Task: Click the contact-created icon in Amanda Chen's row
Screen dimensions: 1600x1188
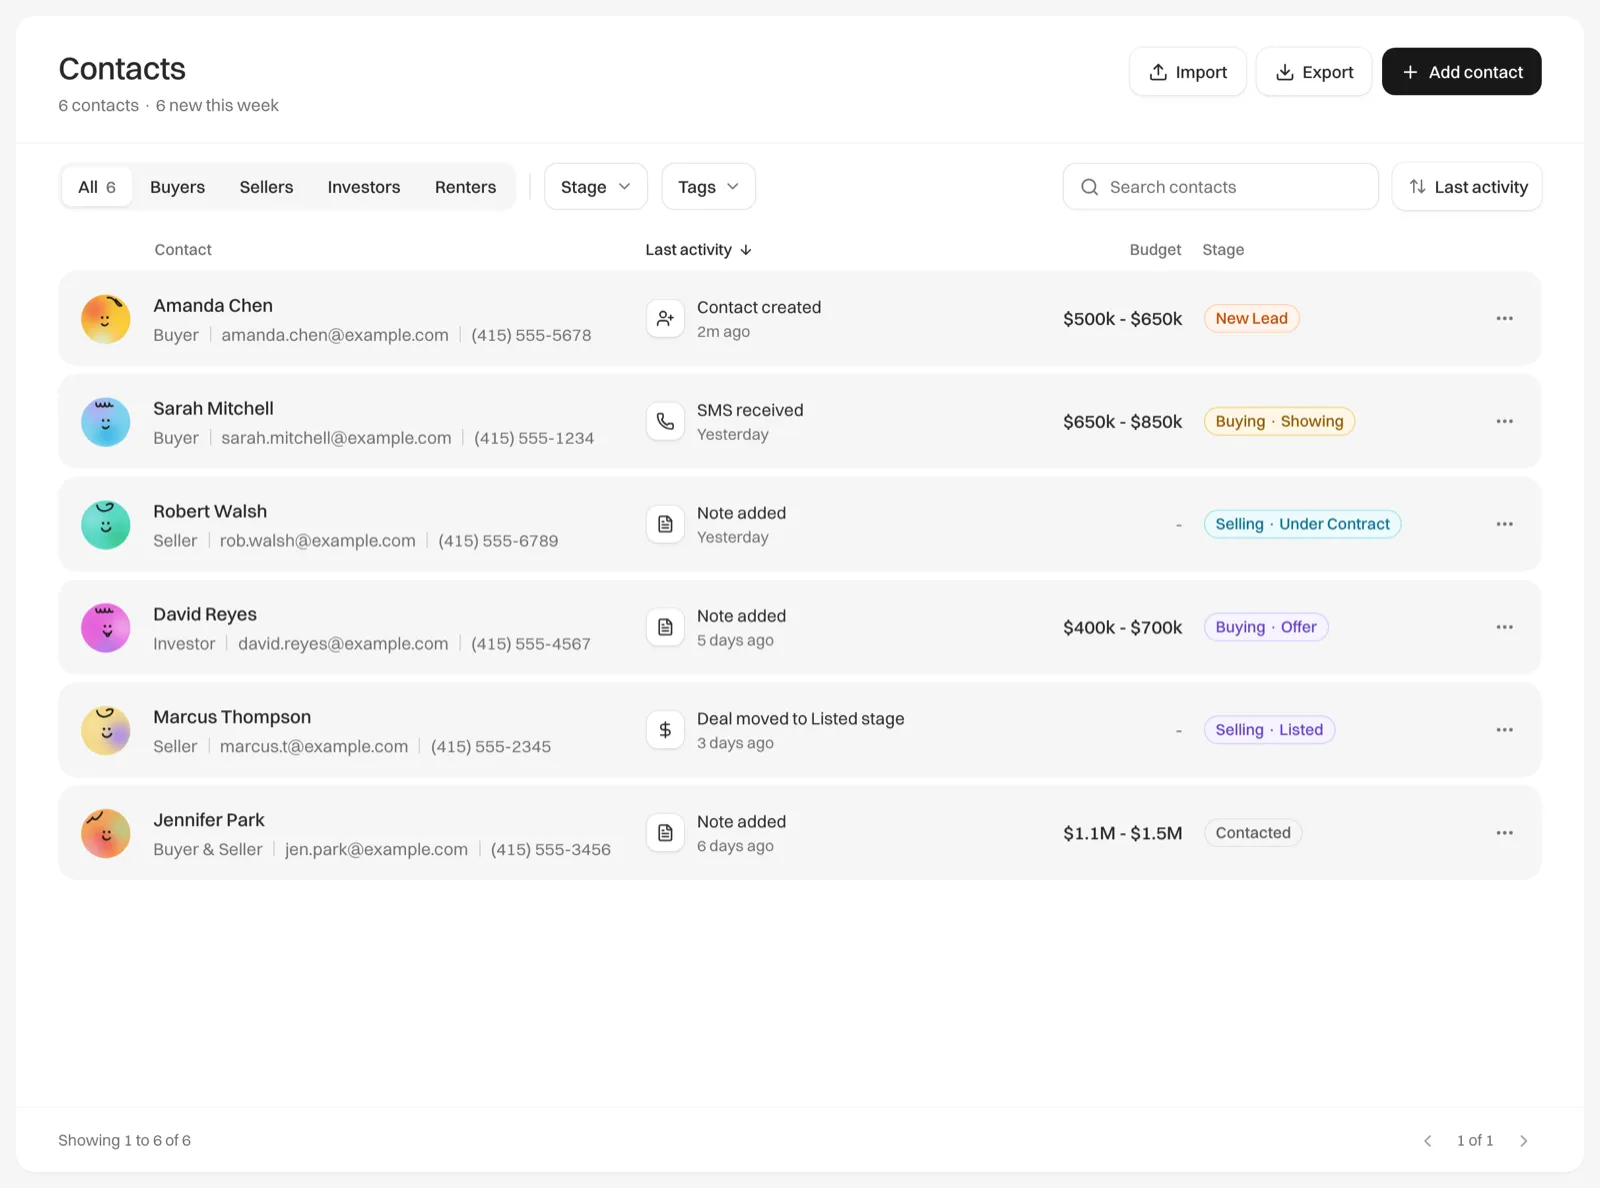Action: (665, 319)
